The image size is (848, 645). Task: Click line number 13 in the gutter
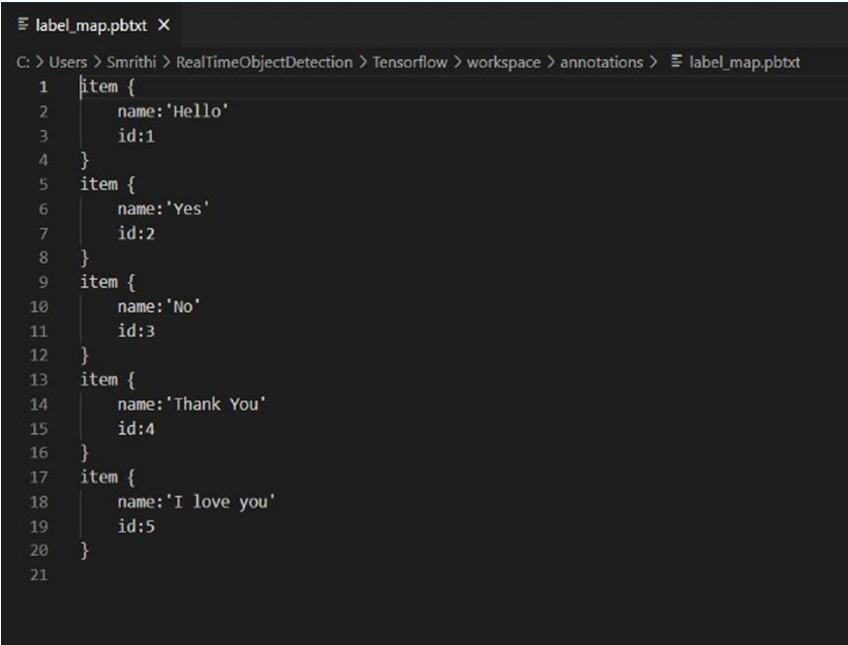[39, 379]
